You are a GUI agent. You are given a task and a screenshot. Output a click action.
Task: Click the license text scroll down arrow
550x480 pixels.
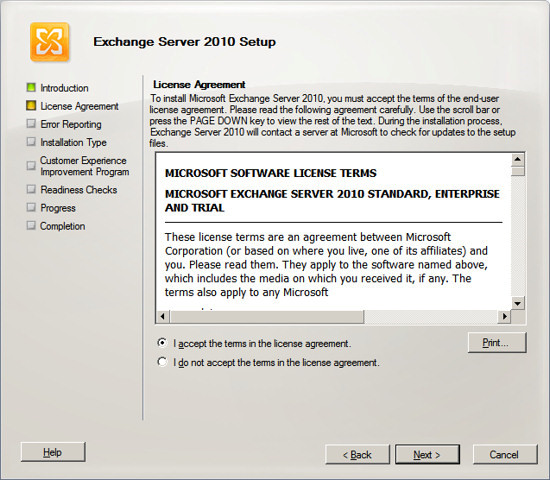[518, 303]
